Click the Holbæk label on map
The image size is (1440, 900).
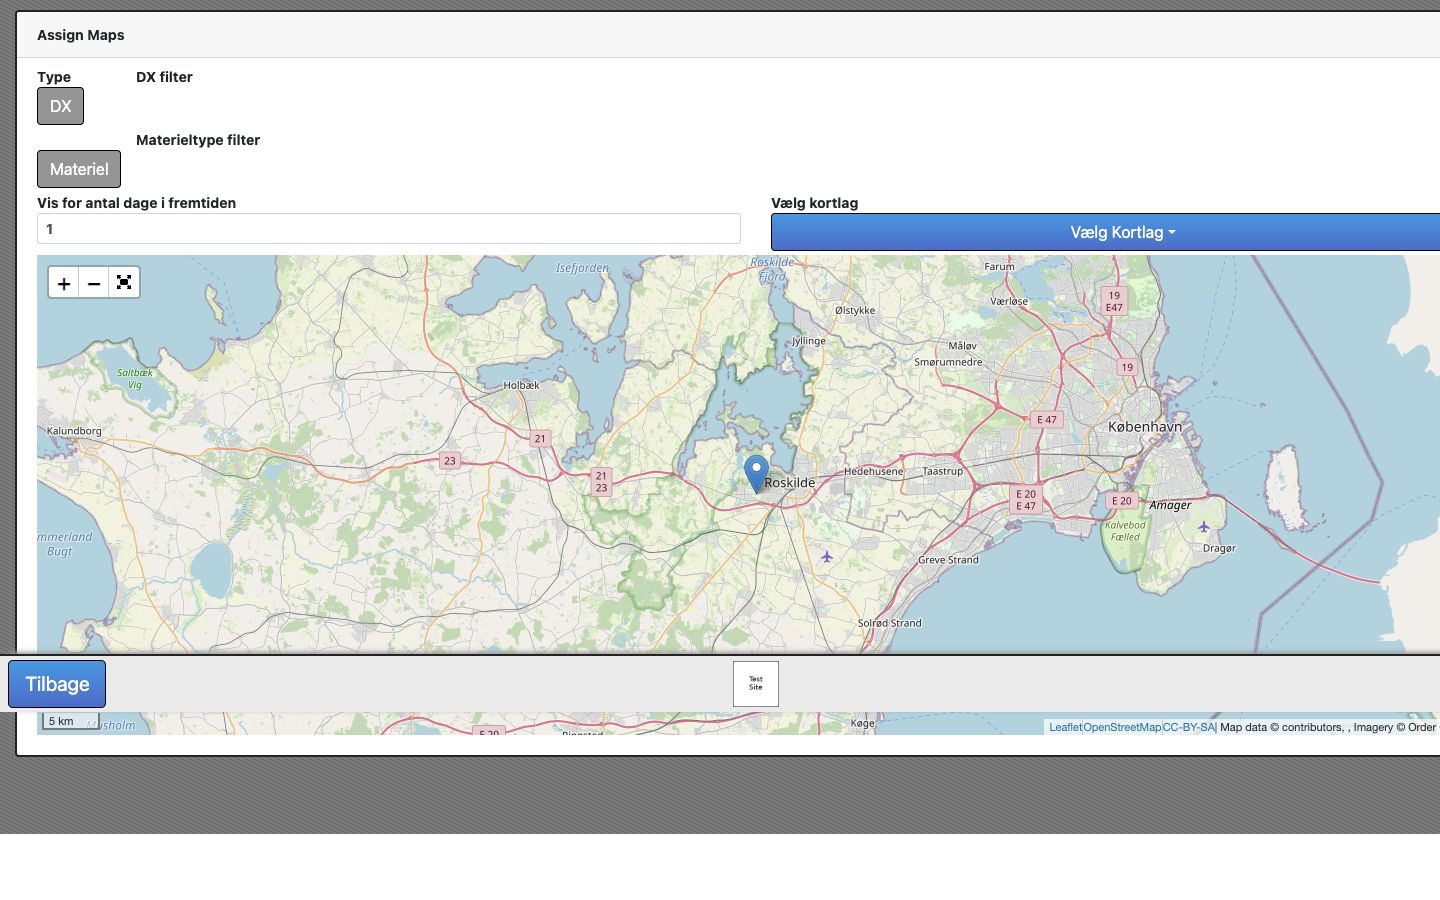(x=521, y=385)
